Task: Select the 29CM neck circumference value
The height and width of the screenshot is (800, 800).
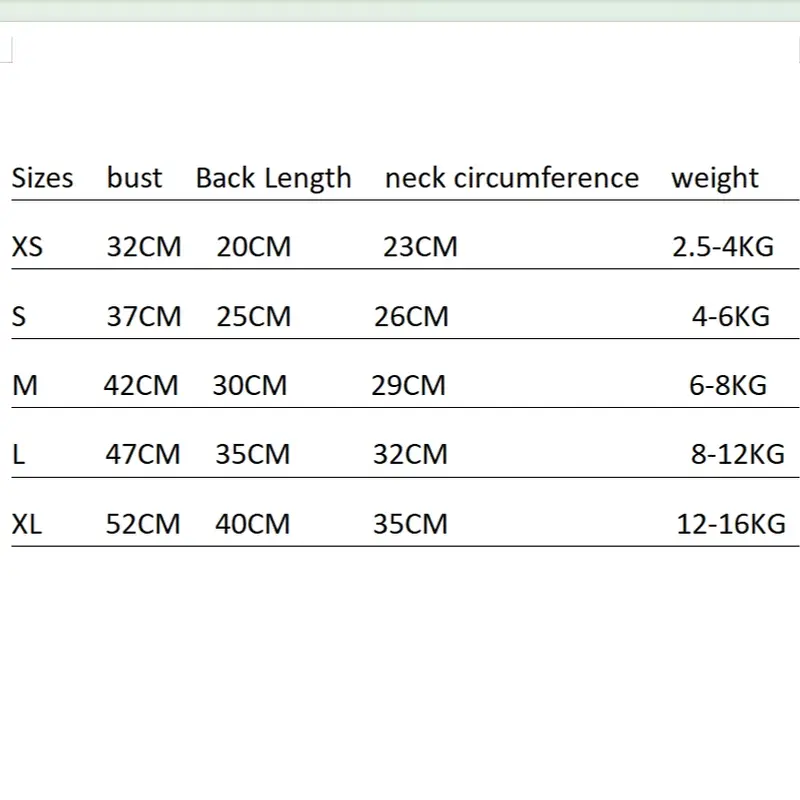Action: (x=408, y=385)
